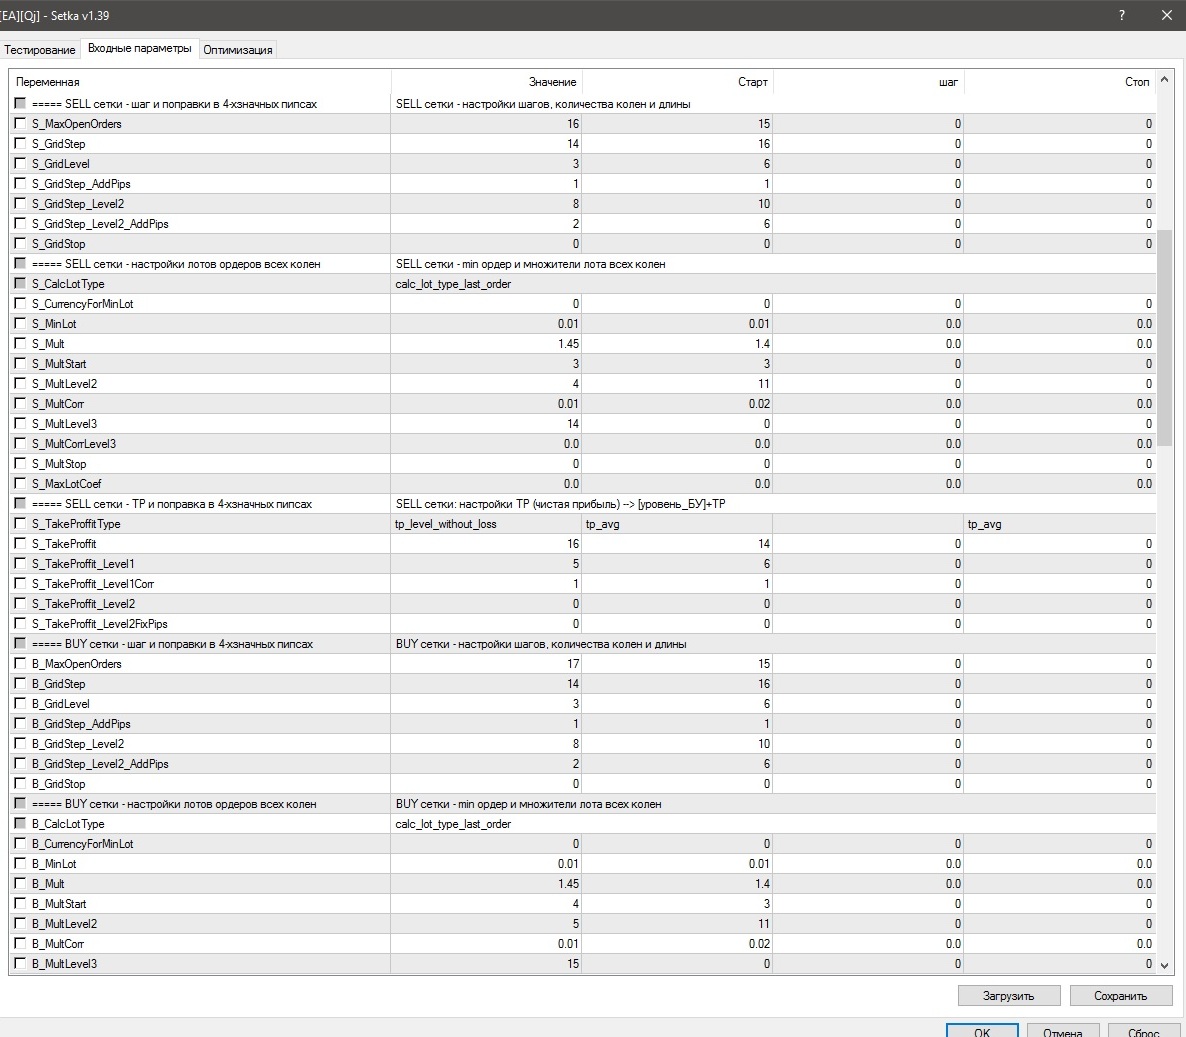
Task: Select the S_MultStop row name
Action: pyautogui.click(x=59, y=464)
